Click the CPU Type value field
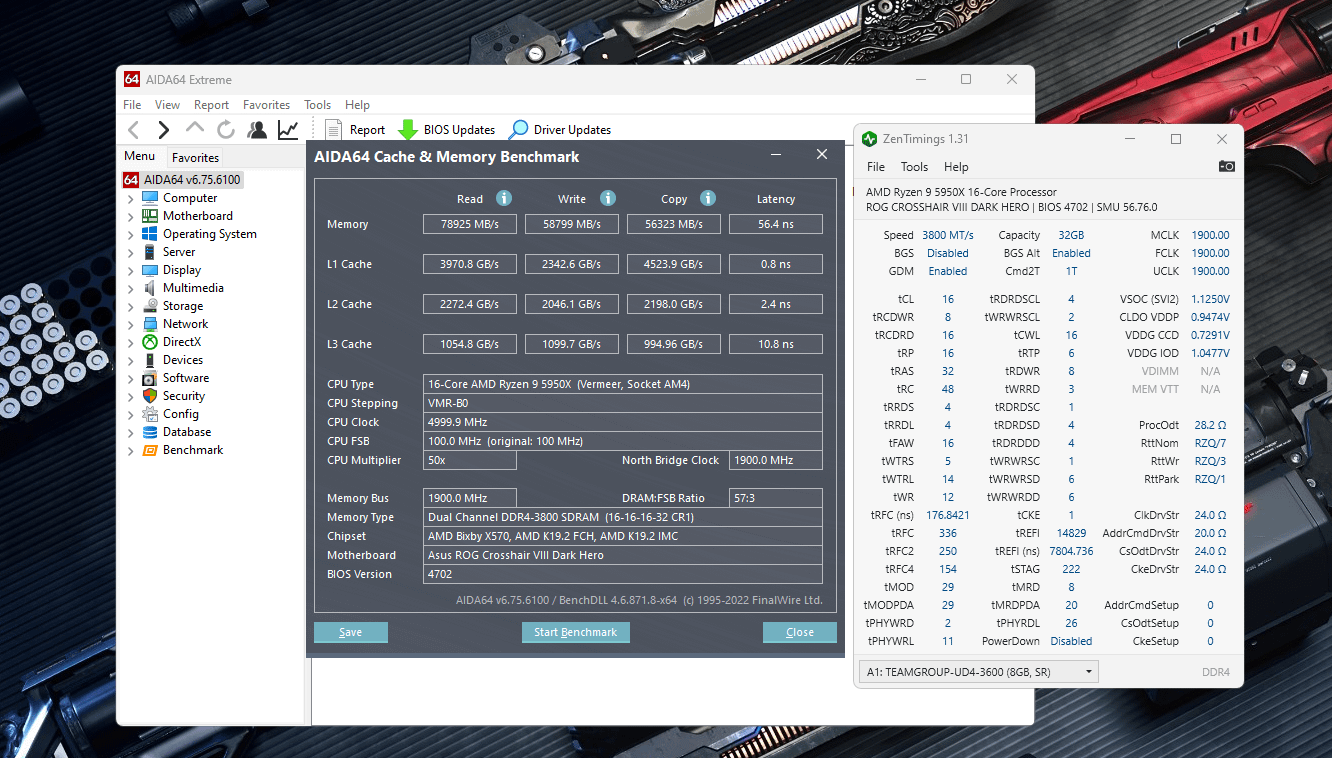This screenshot has height=758, width=1332. 623,384
